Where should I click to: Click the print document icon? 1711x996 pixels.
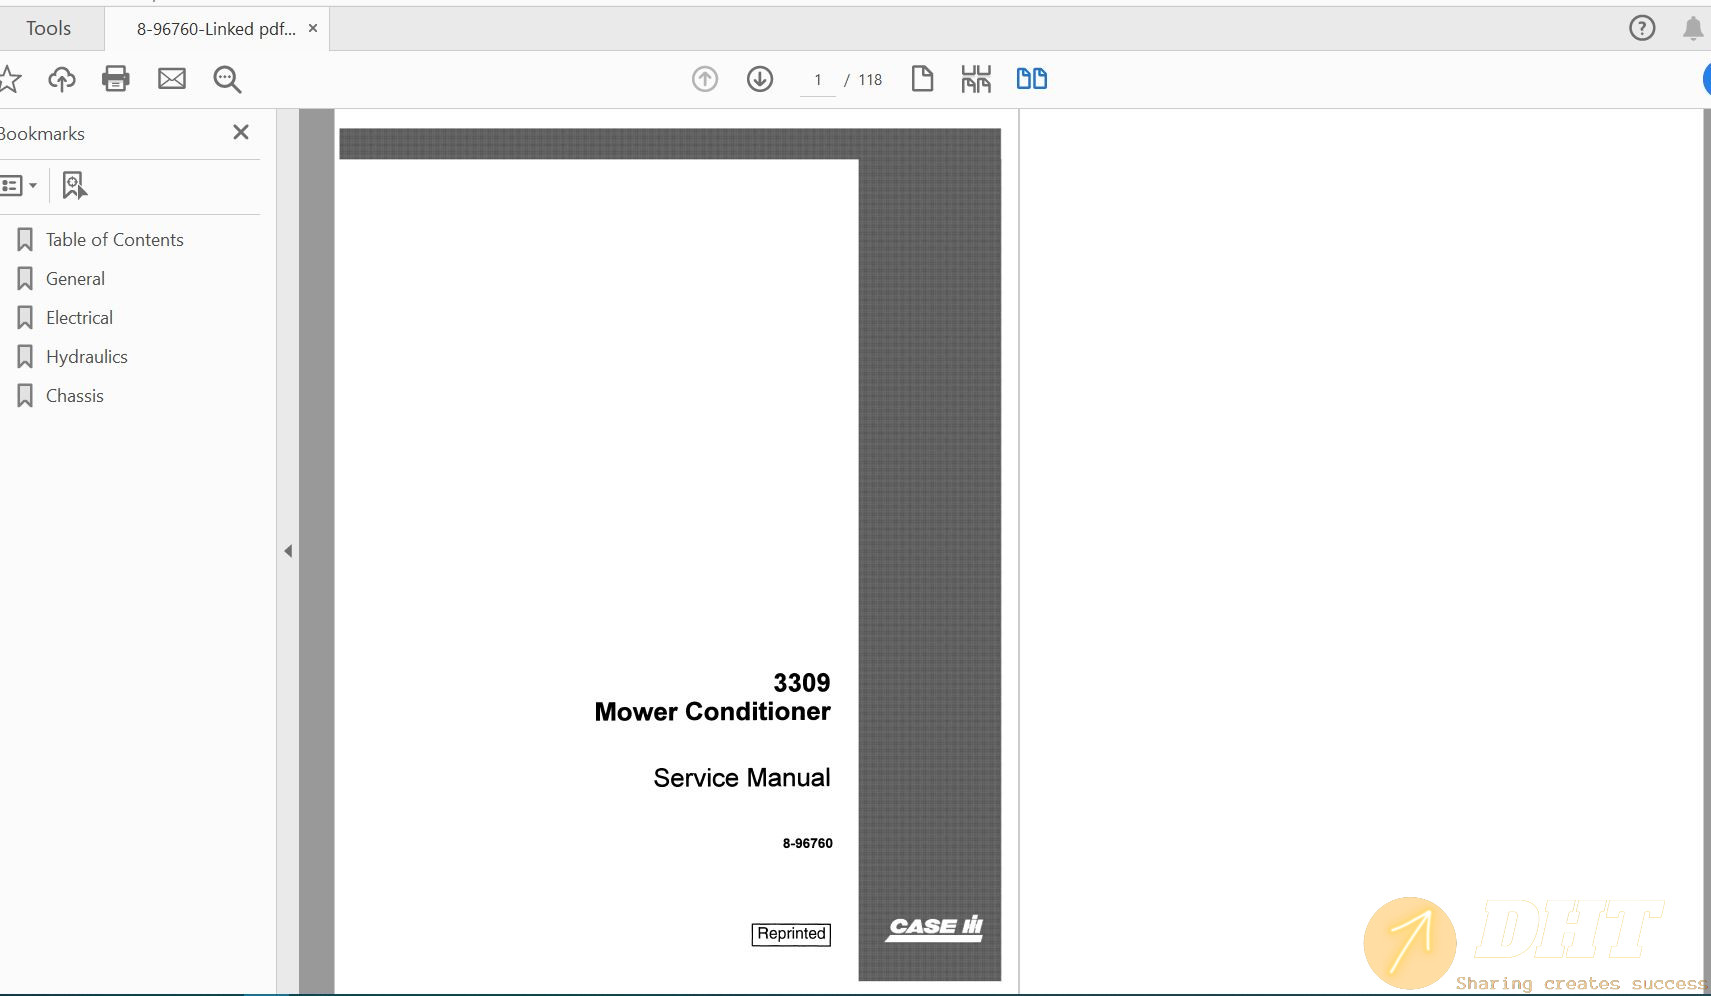(116, 79)
